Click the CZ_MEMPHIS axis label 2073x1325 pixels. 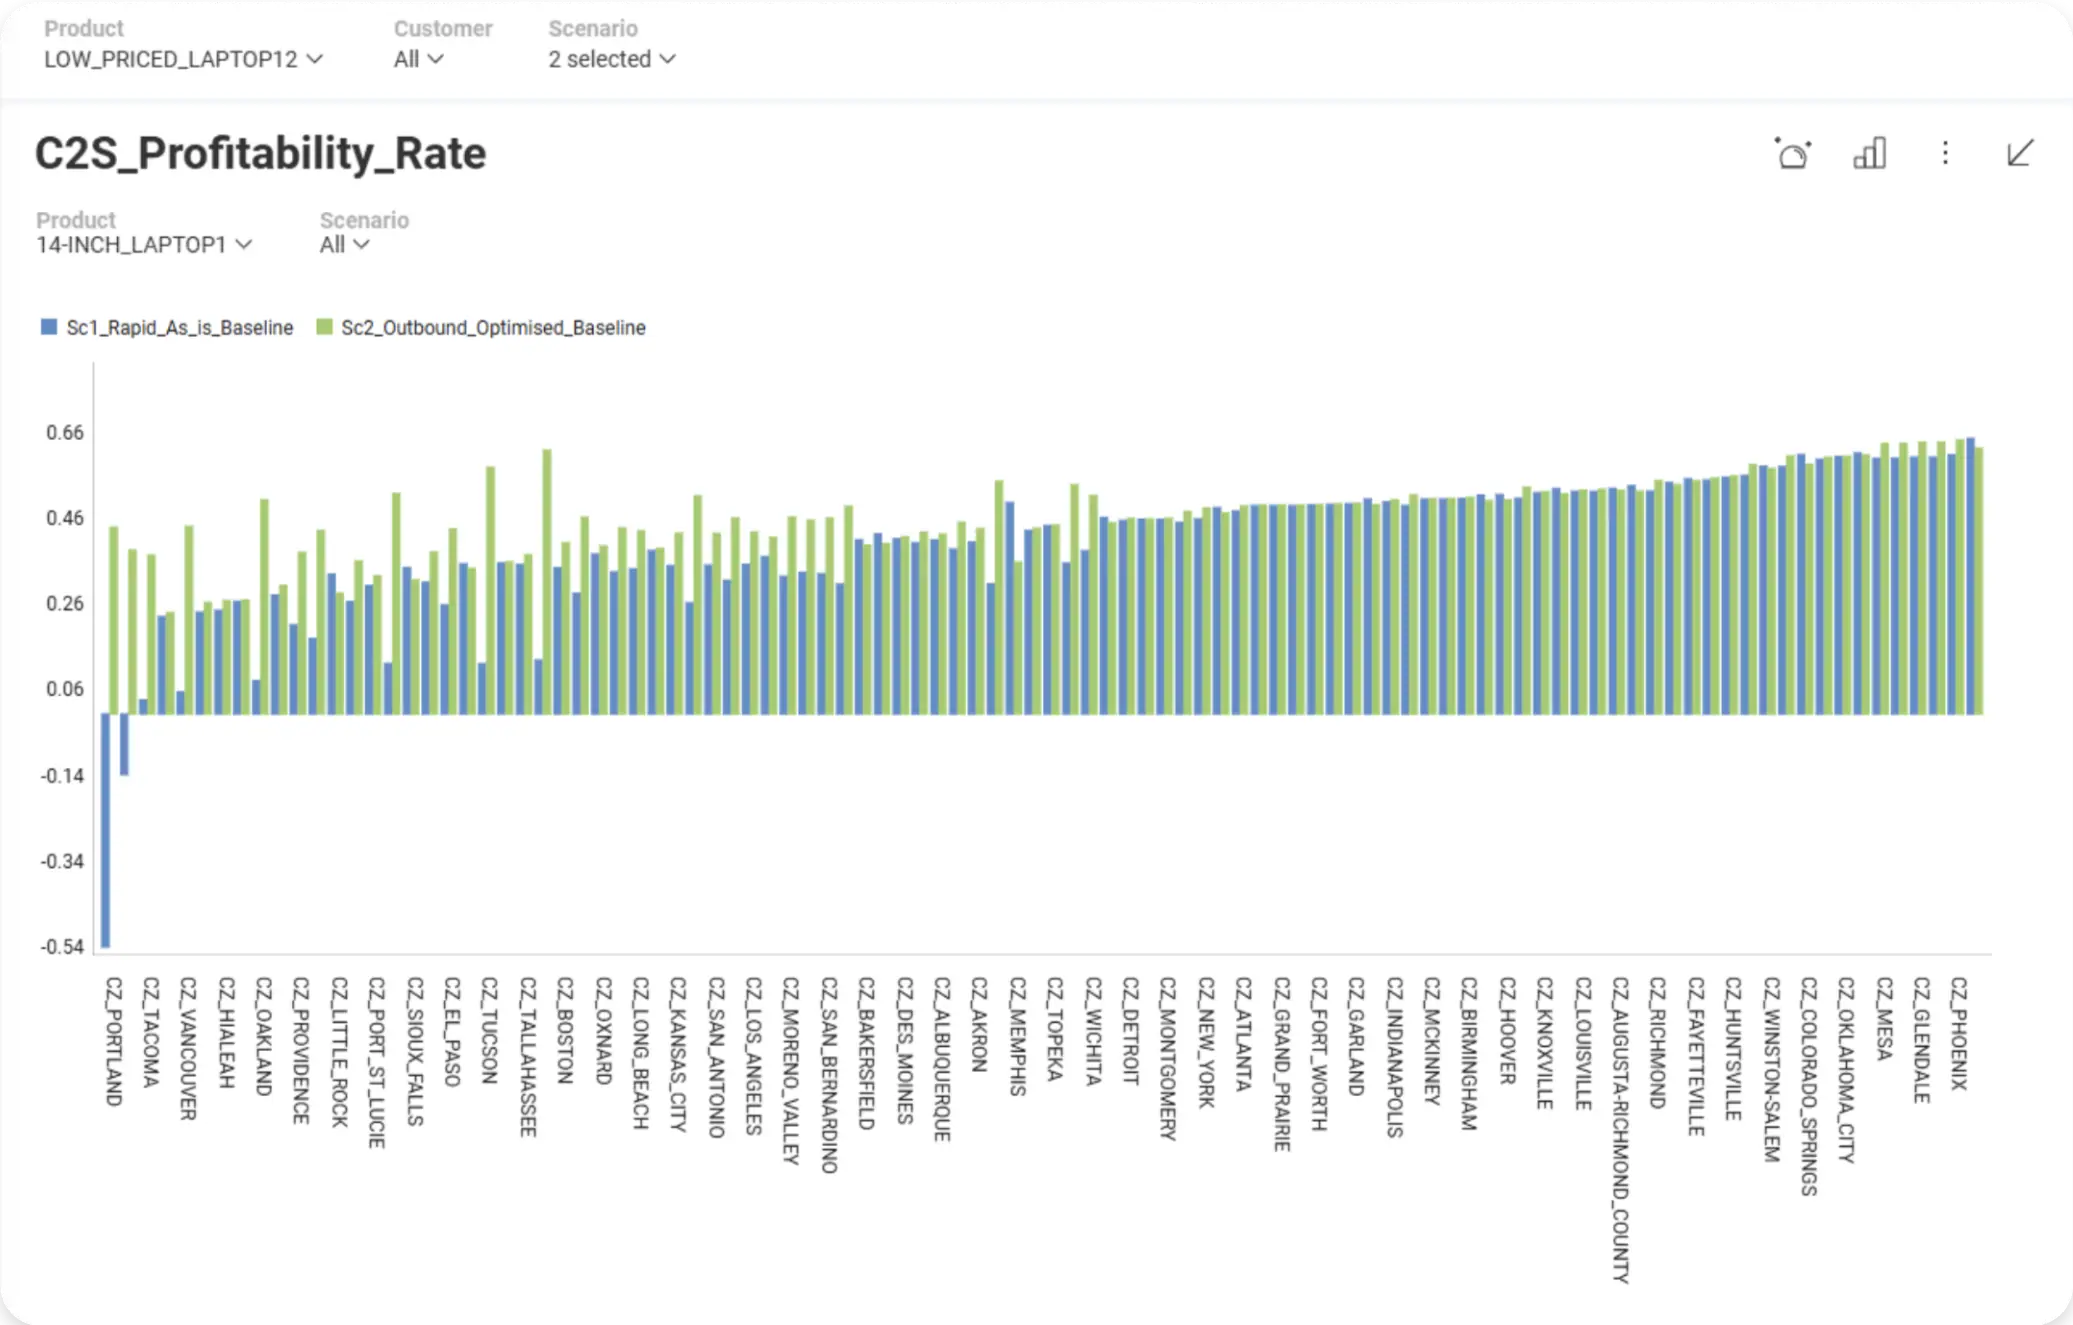(x=1017, y=1036)
